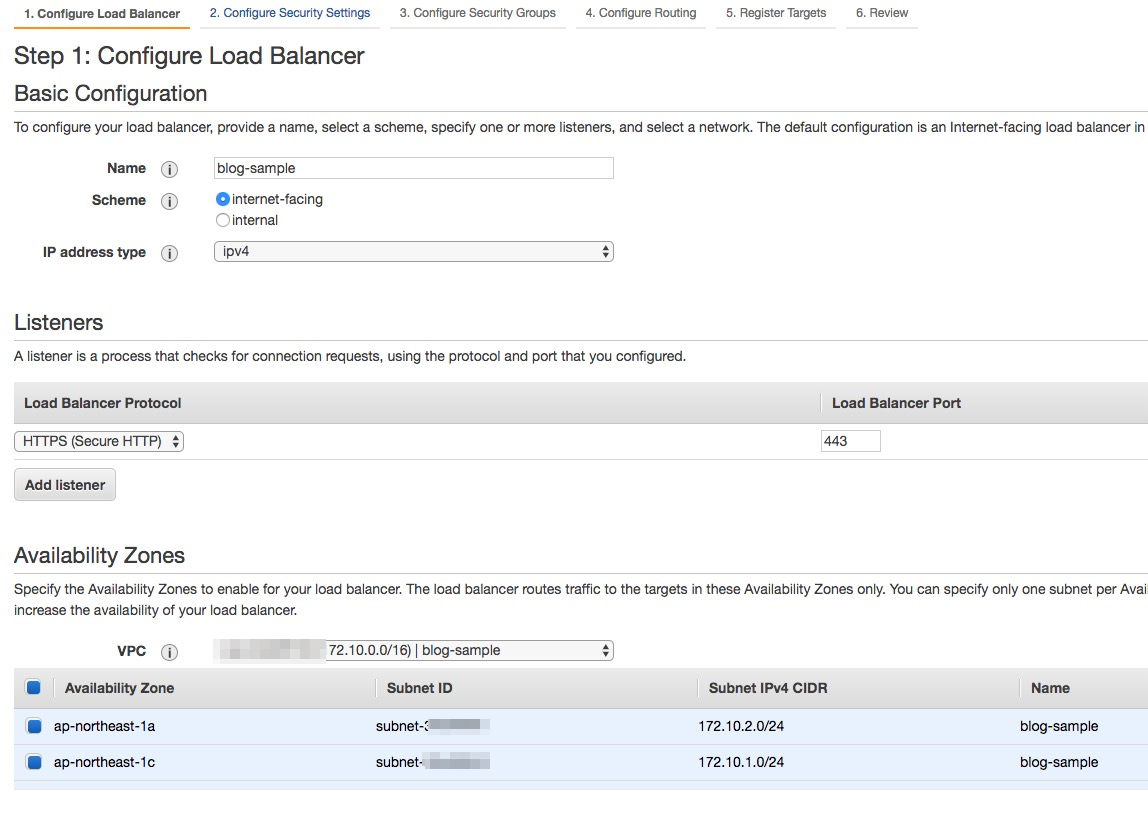Uncheck the ap-northeast-1a availability zone
The image size is (1148, 819).
pyautogui.click(x=33, y=726)
